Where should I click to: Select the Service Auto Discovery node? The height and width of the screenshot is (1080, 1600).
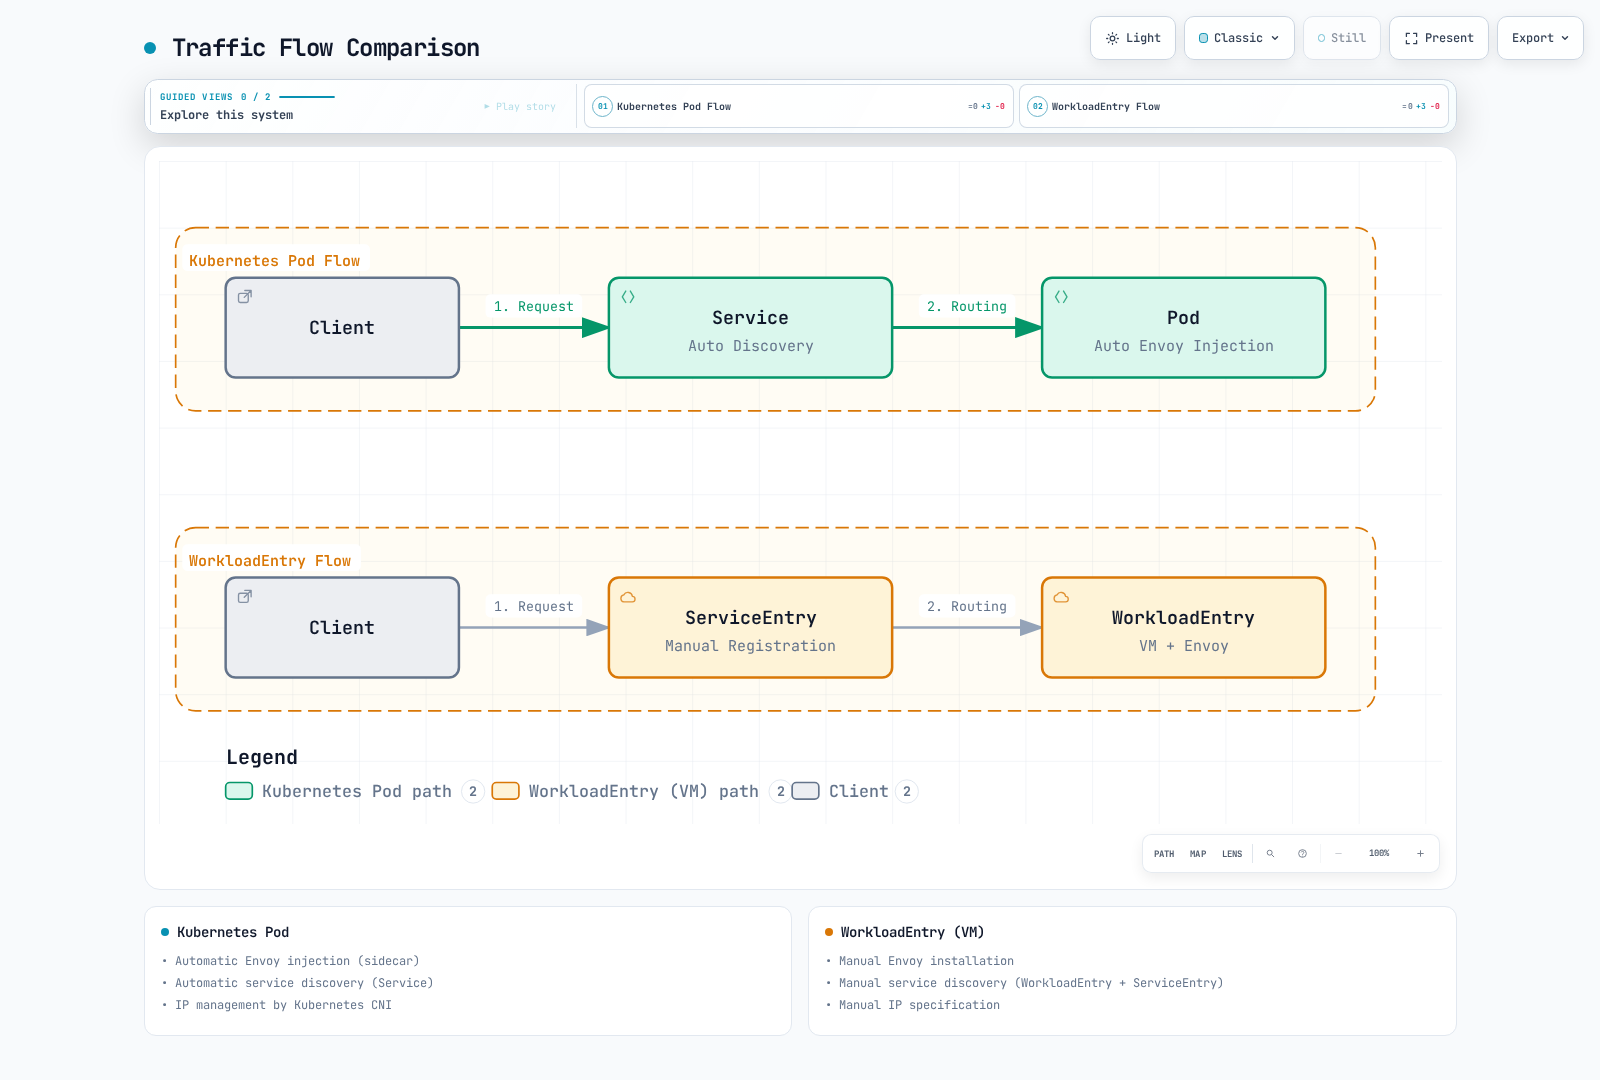pos(750,328)
